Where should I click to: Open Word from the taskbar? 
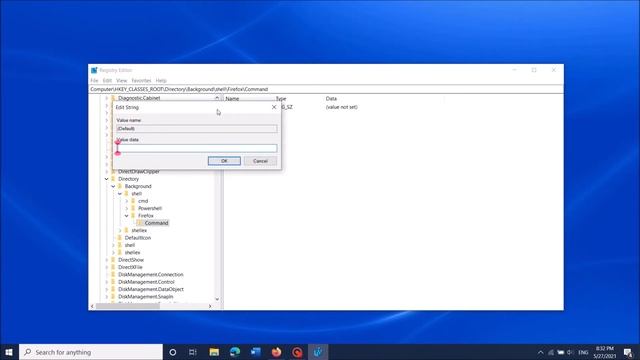(x=256, y=352)
